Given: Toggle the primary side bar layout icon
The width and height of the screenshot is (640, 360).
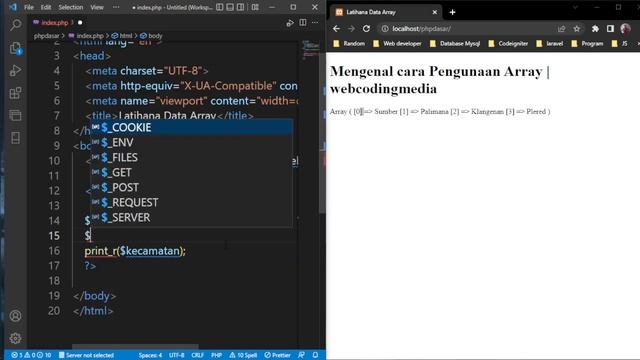Looking at the screenshot, I should [x=220, y=7].
